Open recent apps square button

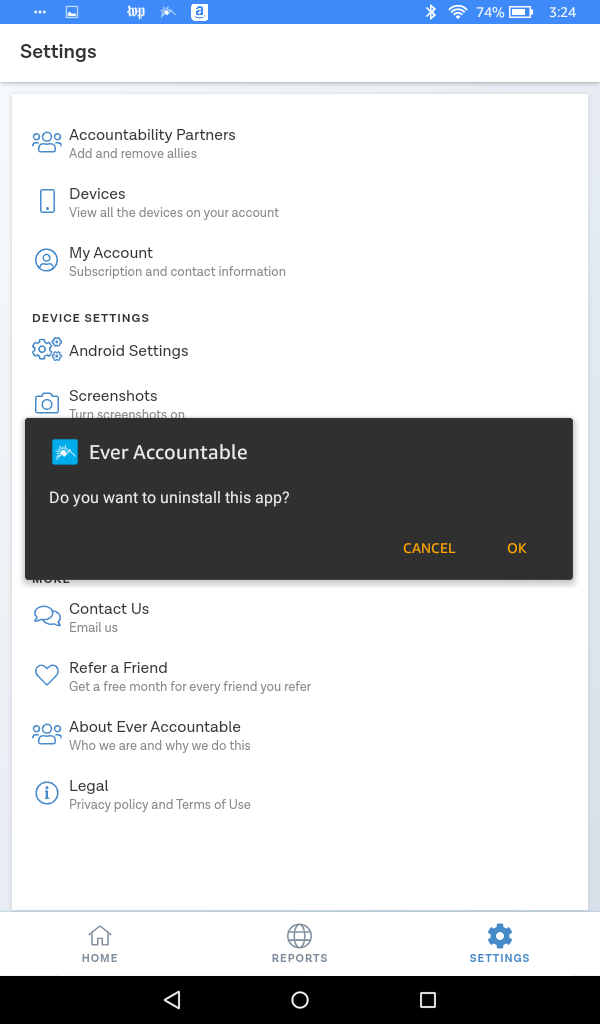pos(428,1000)
